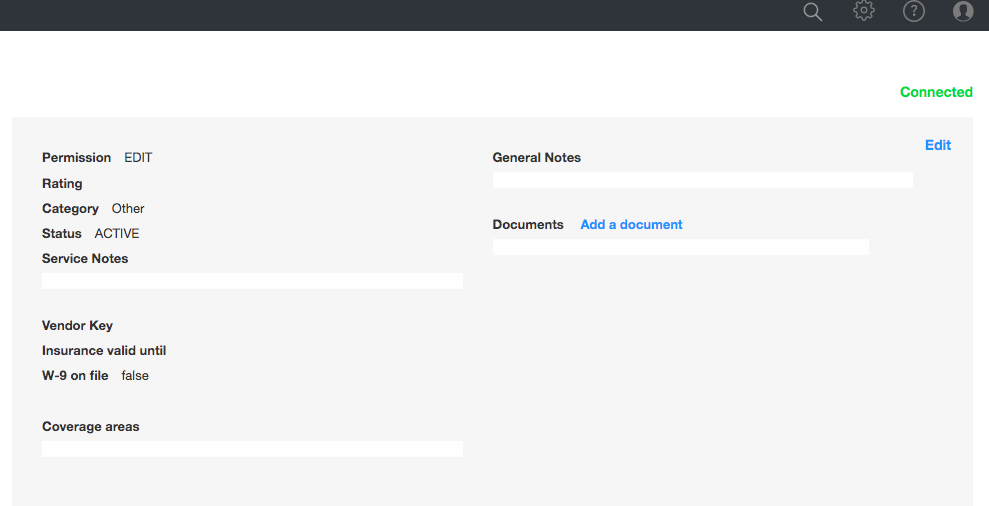
Task: Click the Documents heading label
Action: (528, 225)
